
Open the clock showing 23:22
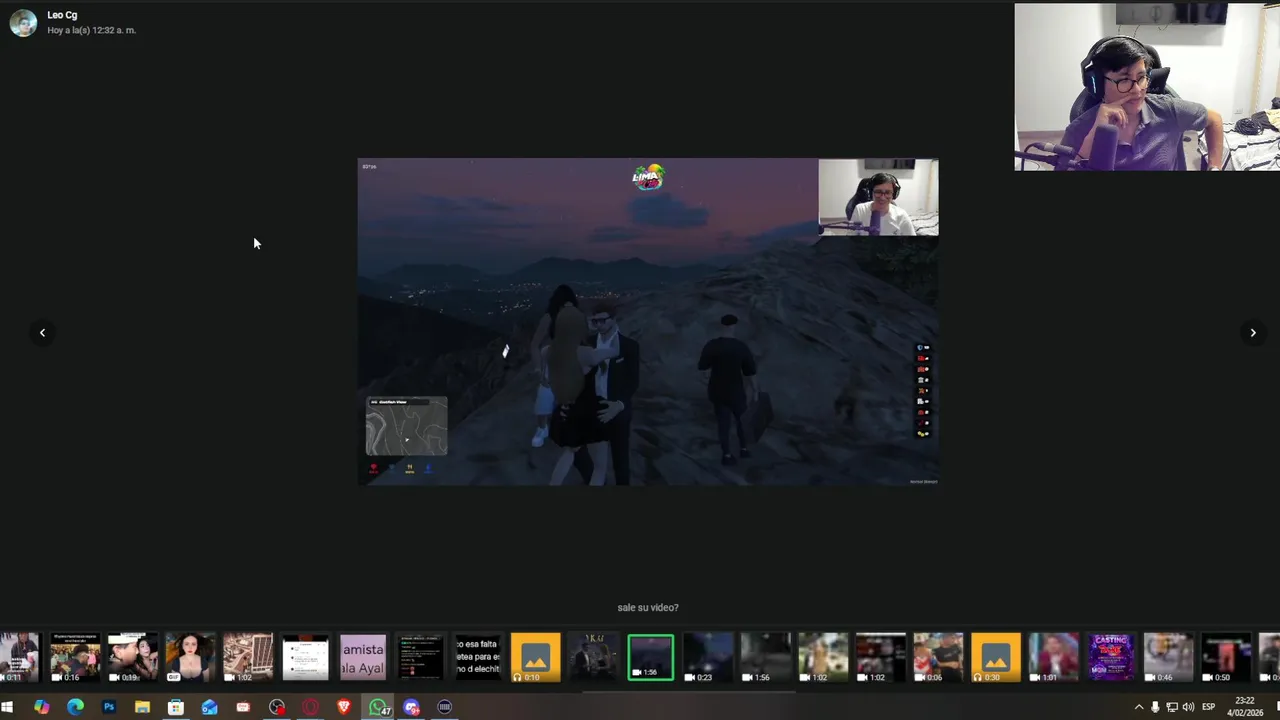pyautogui.click(x=1245, y=706)
